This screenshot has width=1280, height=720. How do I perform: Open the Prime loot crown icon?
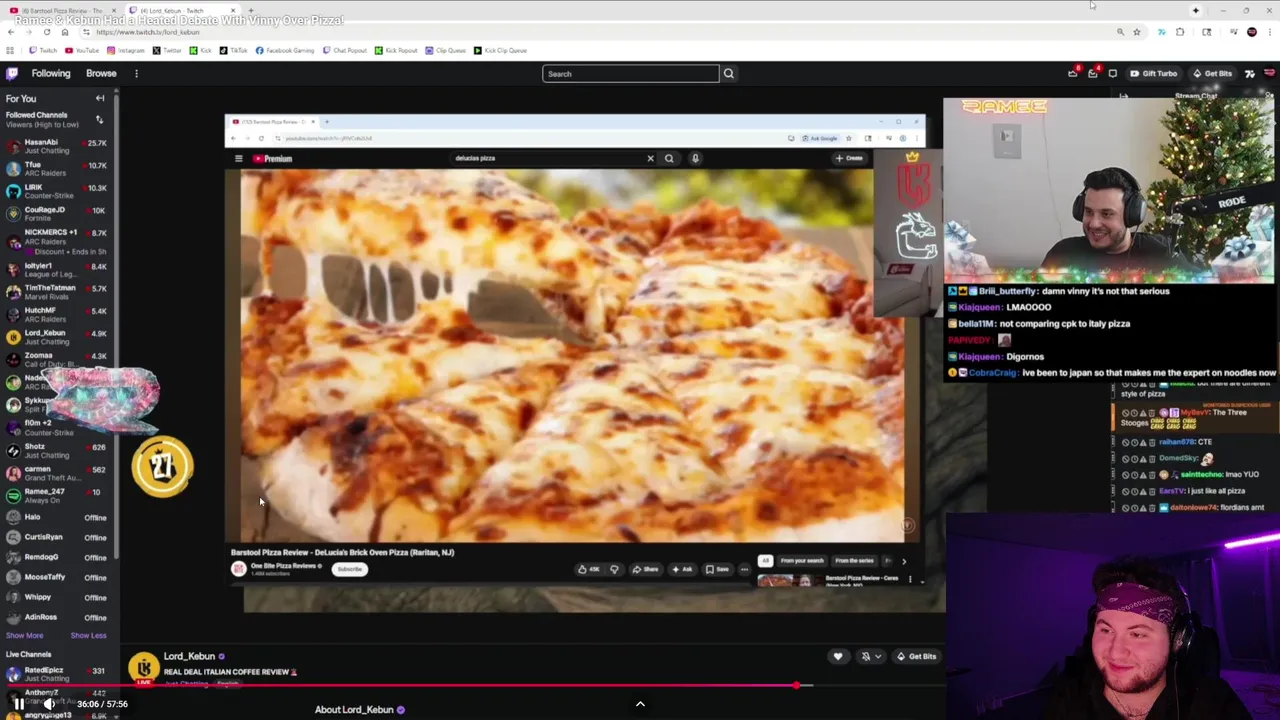pos(1073,73)
